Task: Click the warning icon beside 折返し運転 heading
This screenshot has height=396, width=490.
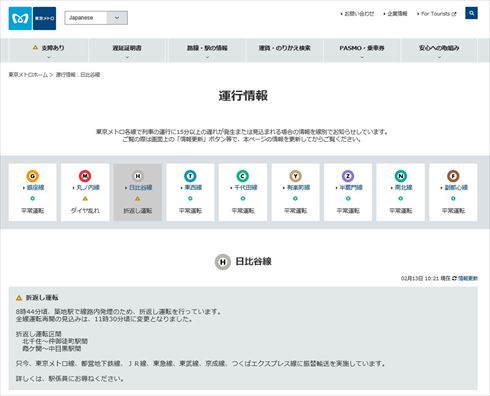Action: (x=19, y=298)
